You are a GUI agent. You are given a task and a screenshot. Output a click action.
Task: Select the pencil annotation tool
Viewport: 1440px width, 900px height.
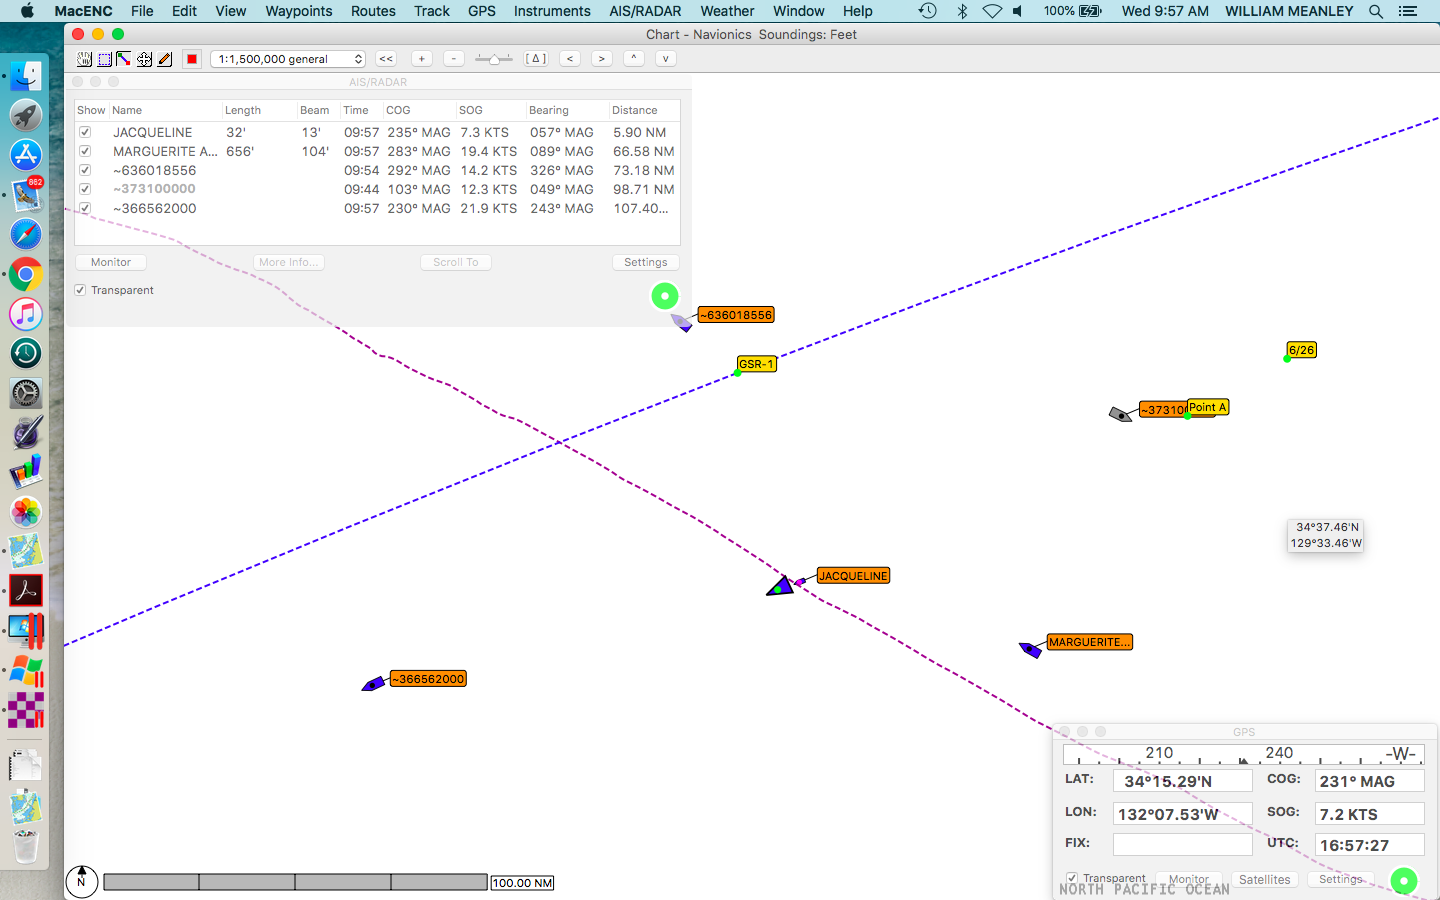165,59
